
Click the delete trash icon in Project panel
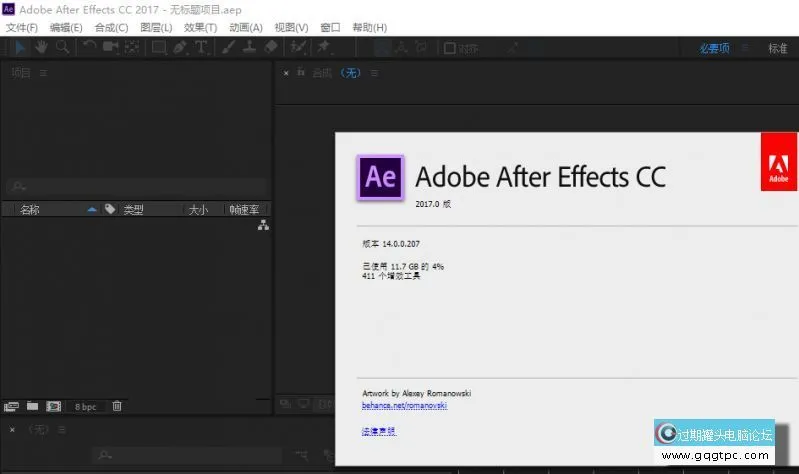117,406
